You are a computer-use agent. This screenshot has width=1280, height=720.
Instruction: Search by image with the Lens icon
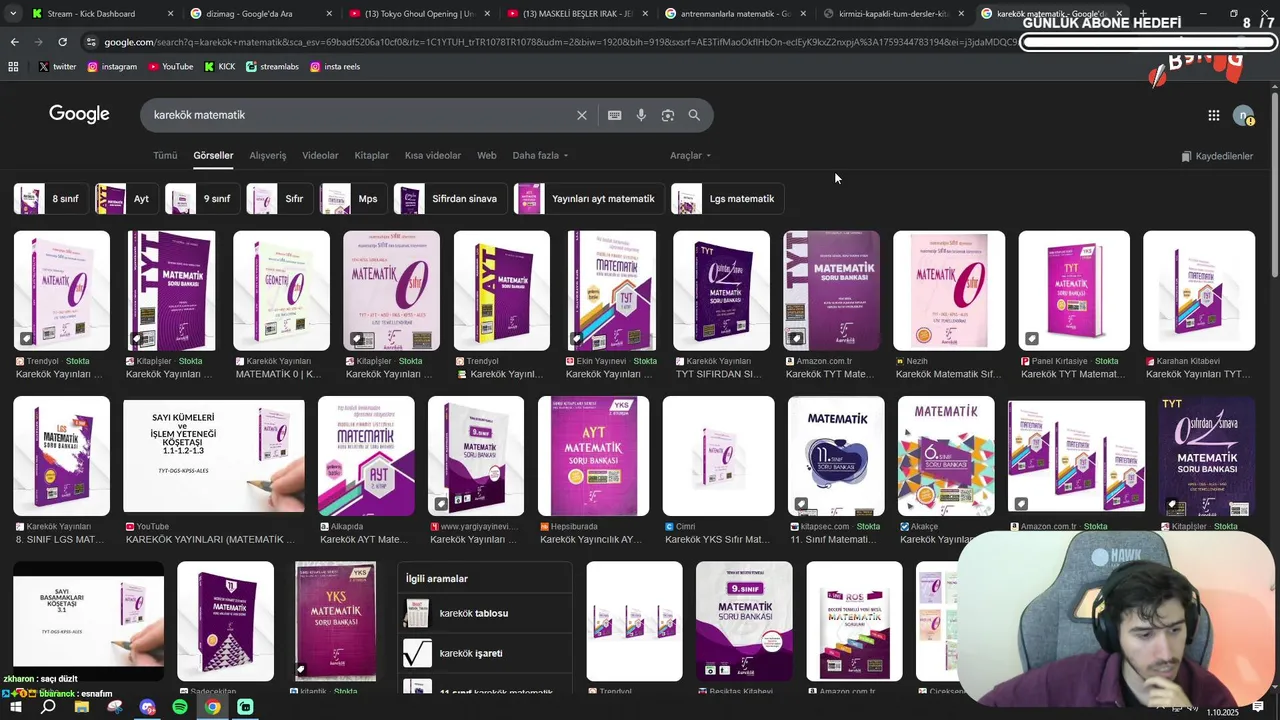point(668,115)
